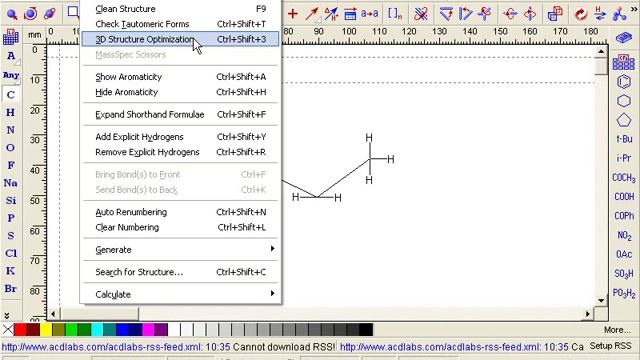Insert COCH3 radical group
The image size is (640, 360).
624,178
